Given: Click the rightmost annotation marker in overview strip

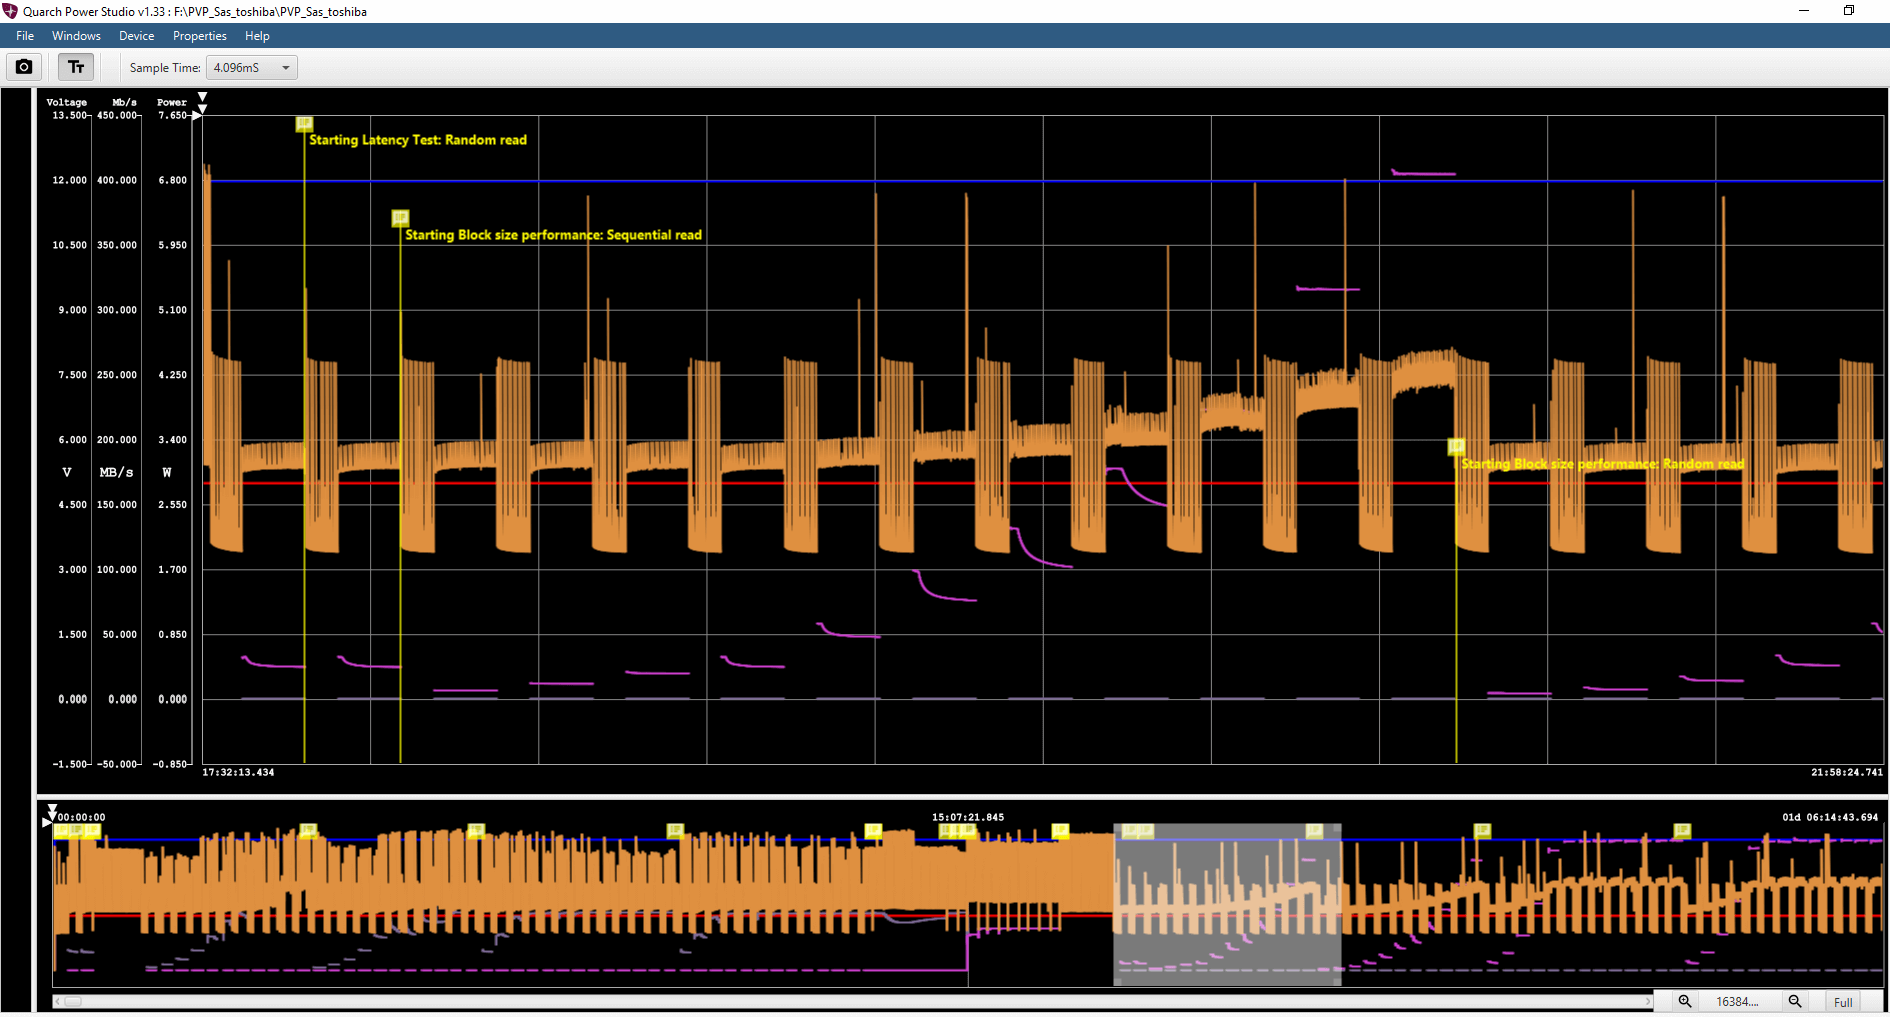Looking at the screenshot, I should (1682, 831).
